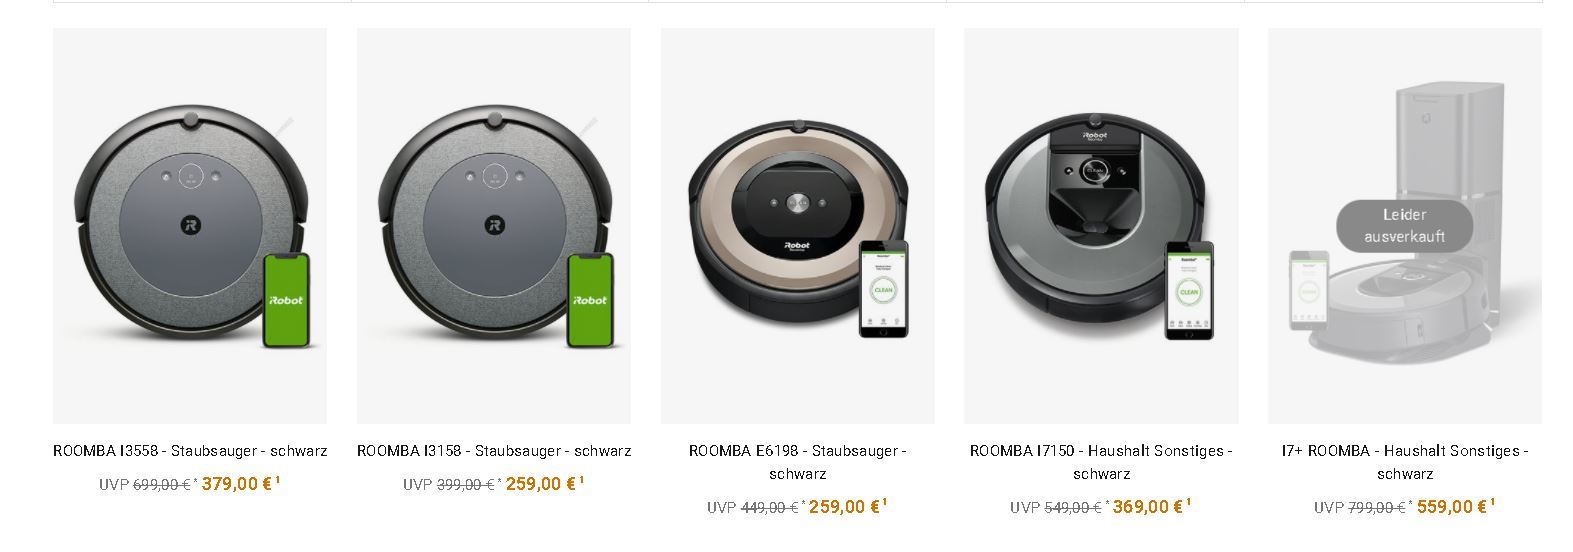Click the 259,00 € price of ROOMBA I3158
The image size is (1573, 552).
541,484
